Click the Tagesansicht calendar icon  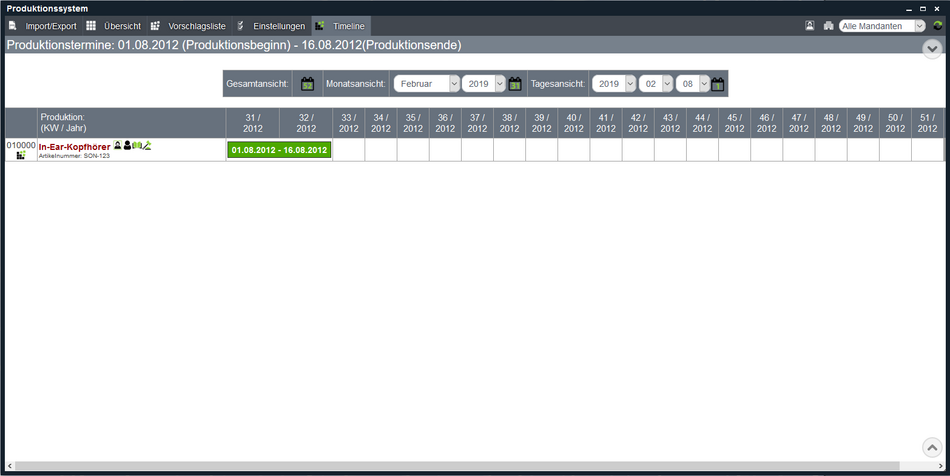[717, 84]
